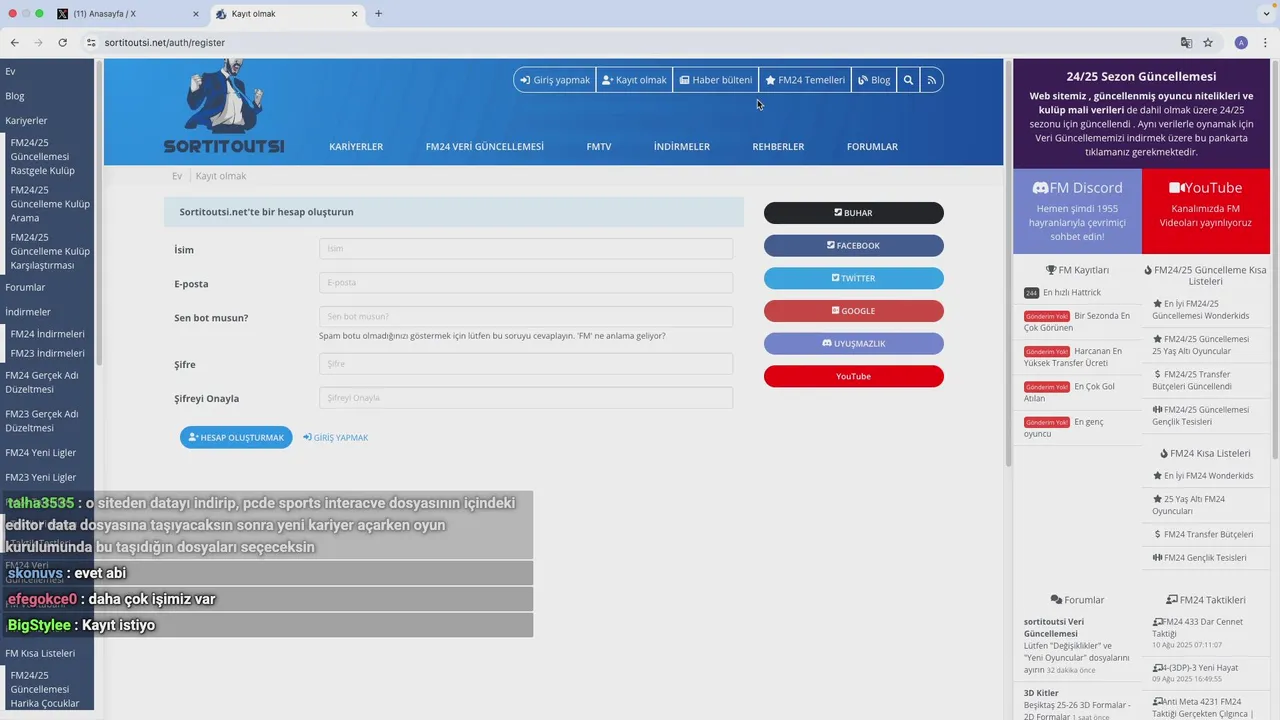Screen dimensions: 1280x720
Task: Sign up with BUHAR button
Action: (854, 213)
